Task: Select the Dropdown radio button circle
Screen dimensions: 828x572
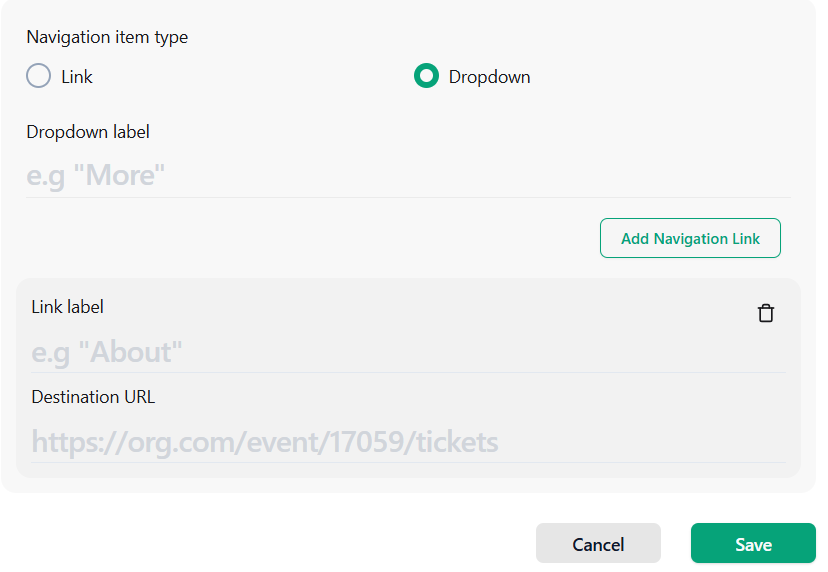Action: tap(426, 76)
